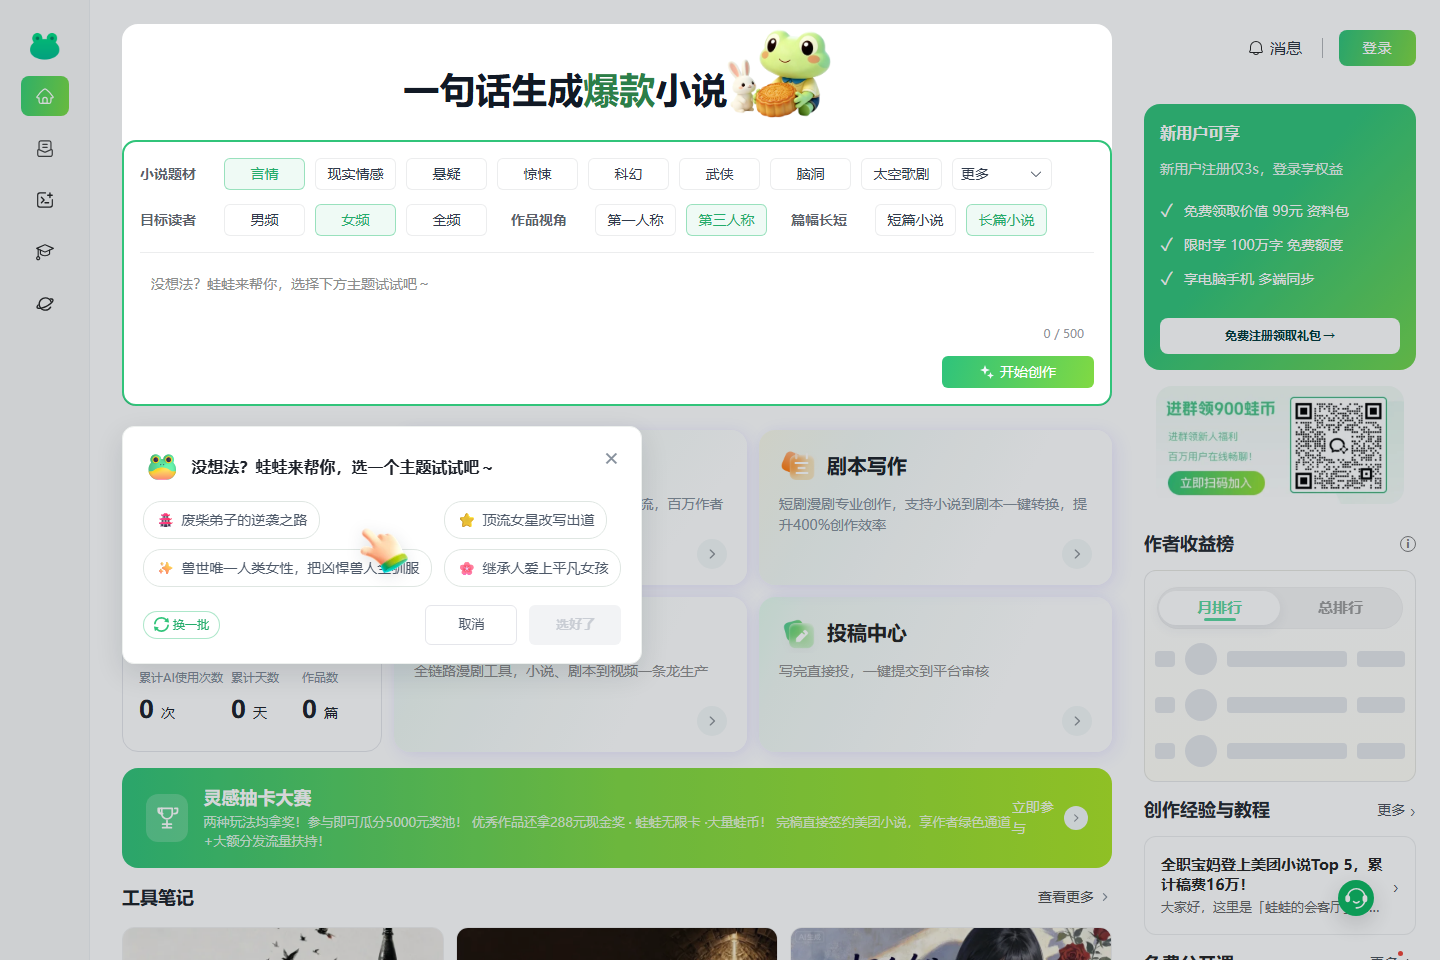The image size is (1440, 960).
Task: Set length to 长篇小说
Action: click(x=1007, y=220)
